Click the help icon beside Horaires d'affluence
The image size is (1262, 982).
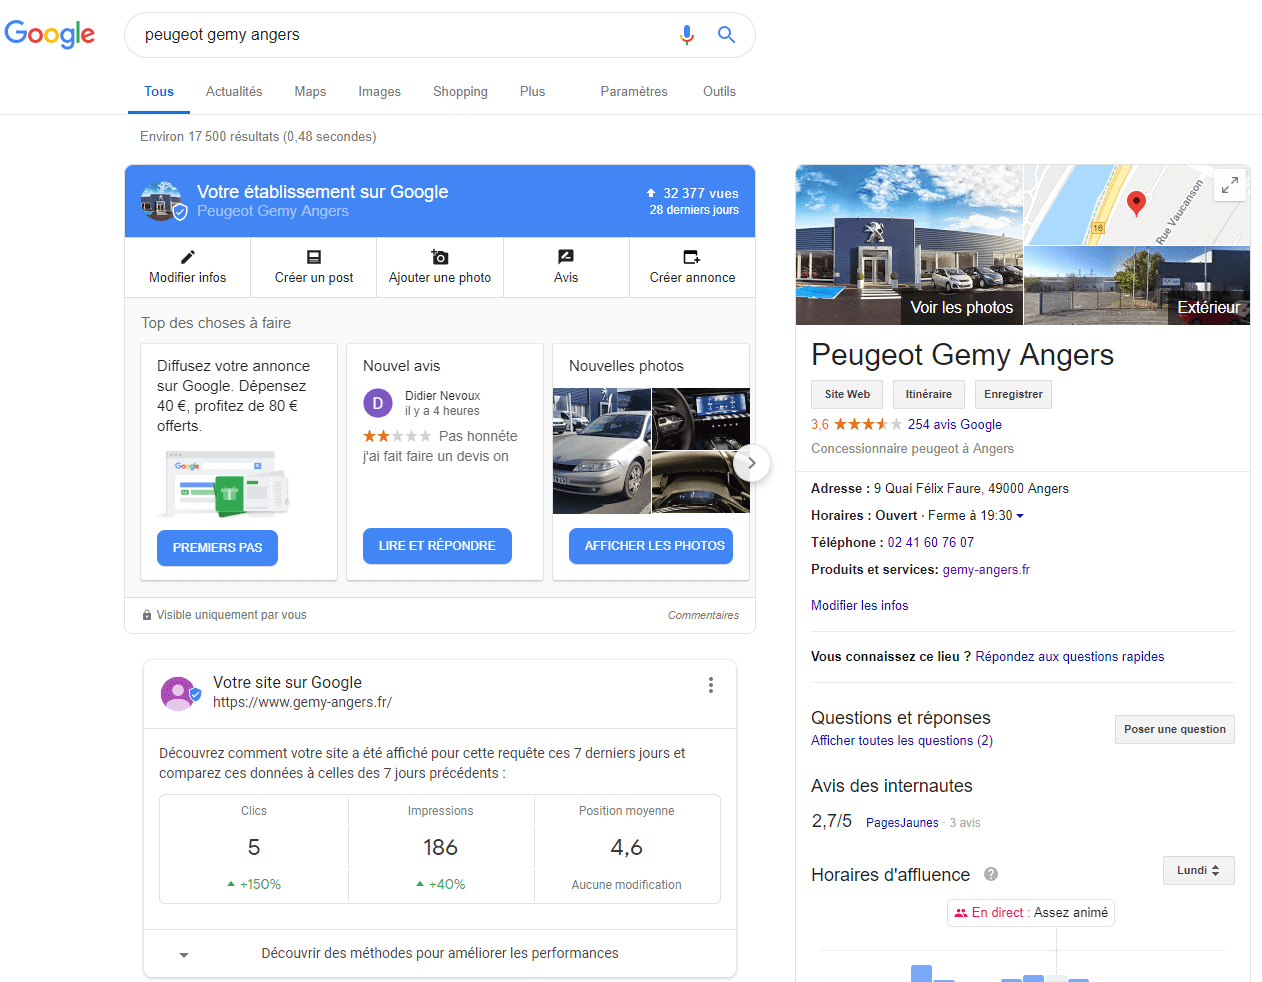point(991,874)
